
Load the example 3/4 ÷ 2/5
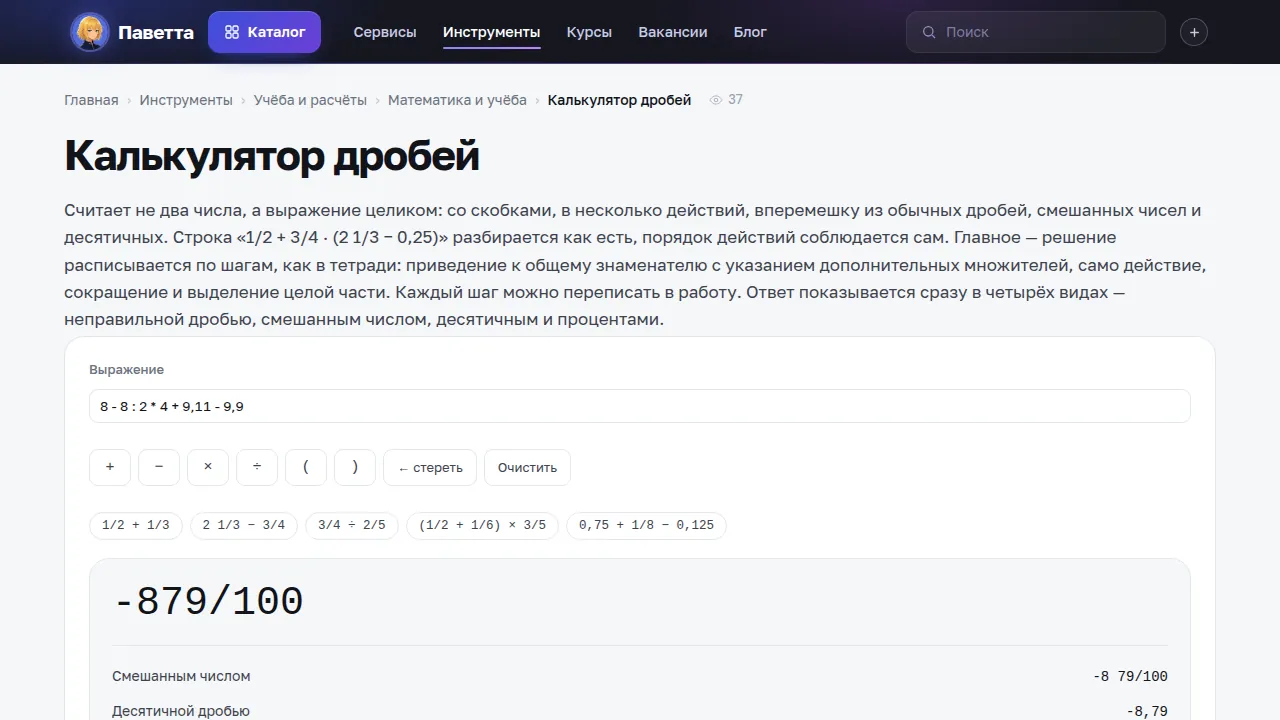tap(352, 525)
